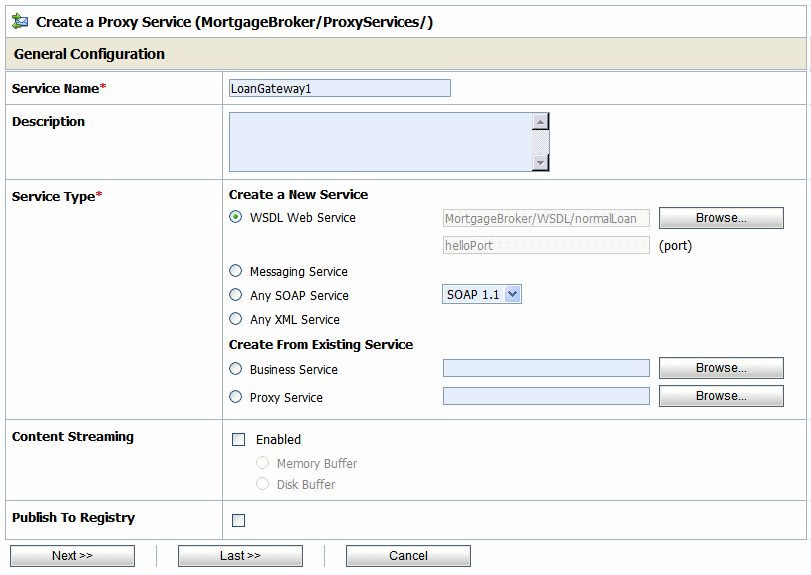811x575 pixels.
Task: Click the Last >> button
Action: 241,556
